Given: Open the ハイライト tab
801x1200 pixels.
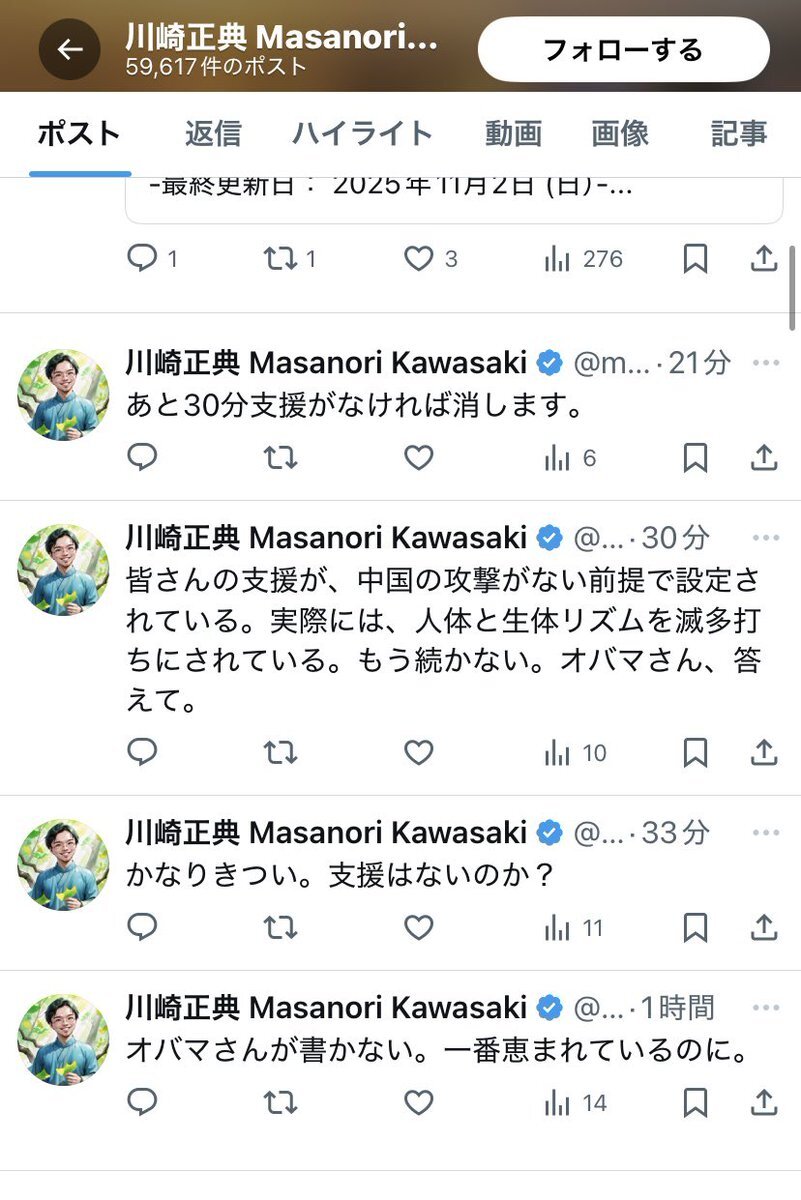Looking at the screenshot, I should (362, 133).
